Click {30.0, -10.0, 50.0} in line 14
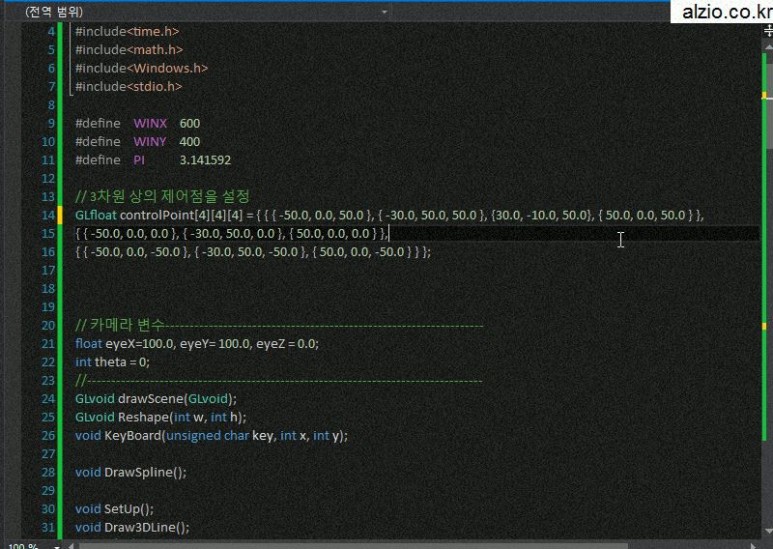 [541, 215]
